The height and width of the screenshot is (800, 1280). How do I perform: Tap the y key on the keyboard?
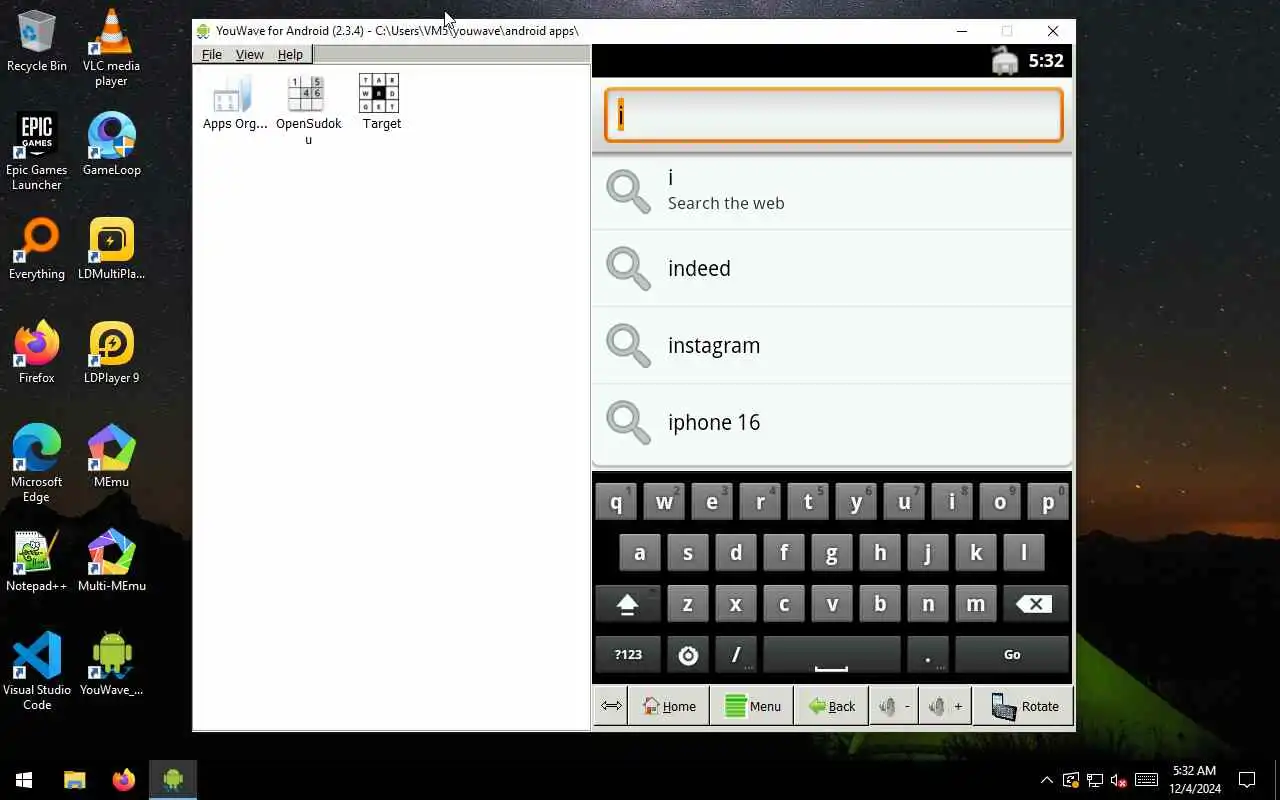pyautogui.click(x=856, y=502)
